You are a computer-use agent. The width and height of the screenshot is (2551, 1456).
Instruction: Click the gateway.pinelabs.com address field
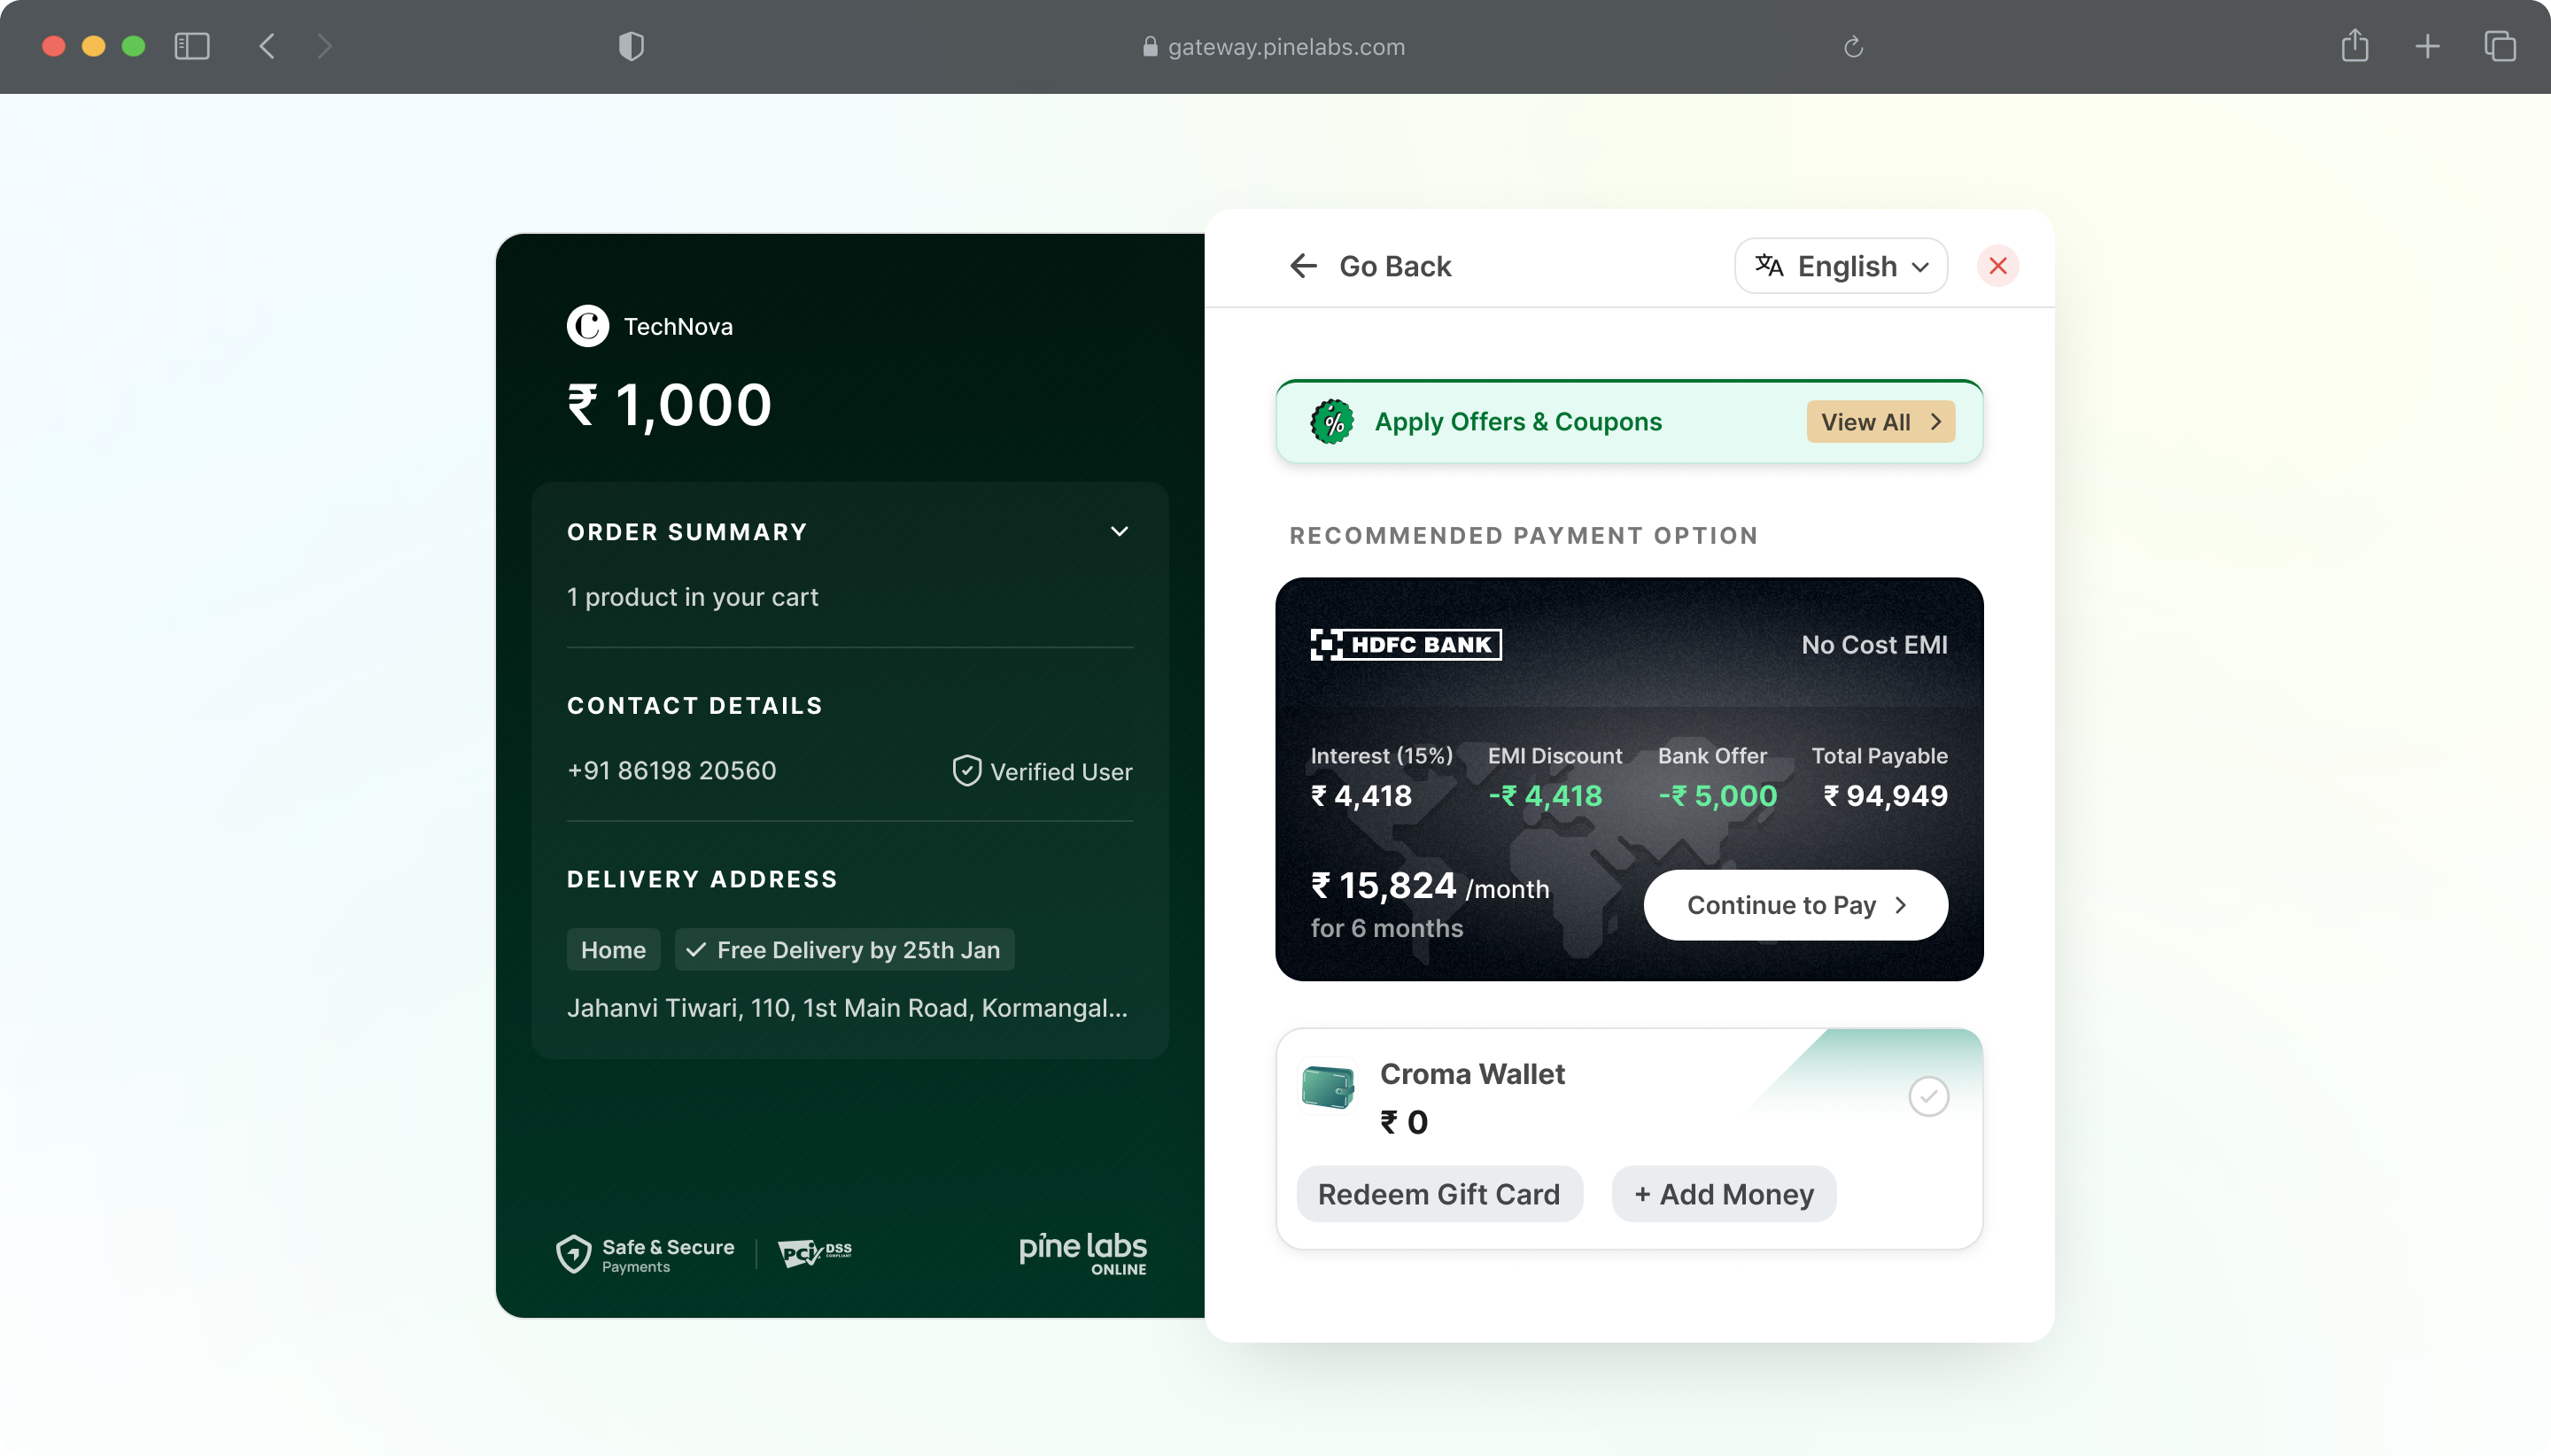tap(1275, 46)
